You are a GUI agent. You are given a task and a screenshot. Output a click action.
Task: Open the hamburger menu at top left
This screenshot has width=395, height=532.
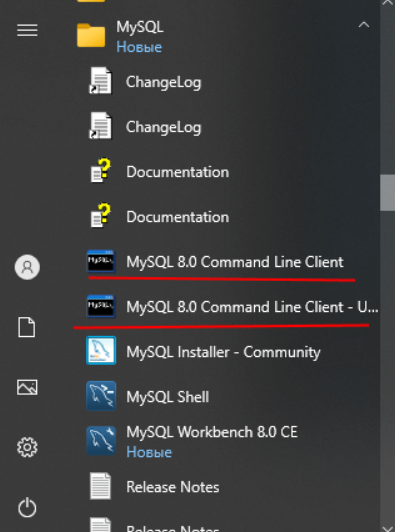pos(27,30)
